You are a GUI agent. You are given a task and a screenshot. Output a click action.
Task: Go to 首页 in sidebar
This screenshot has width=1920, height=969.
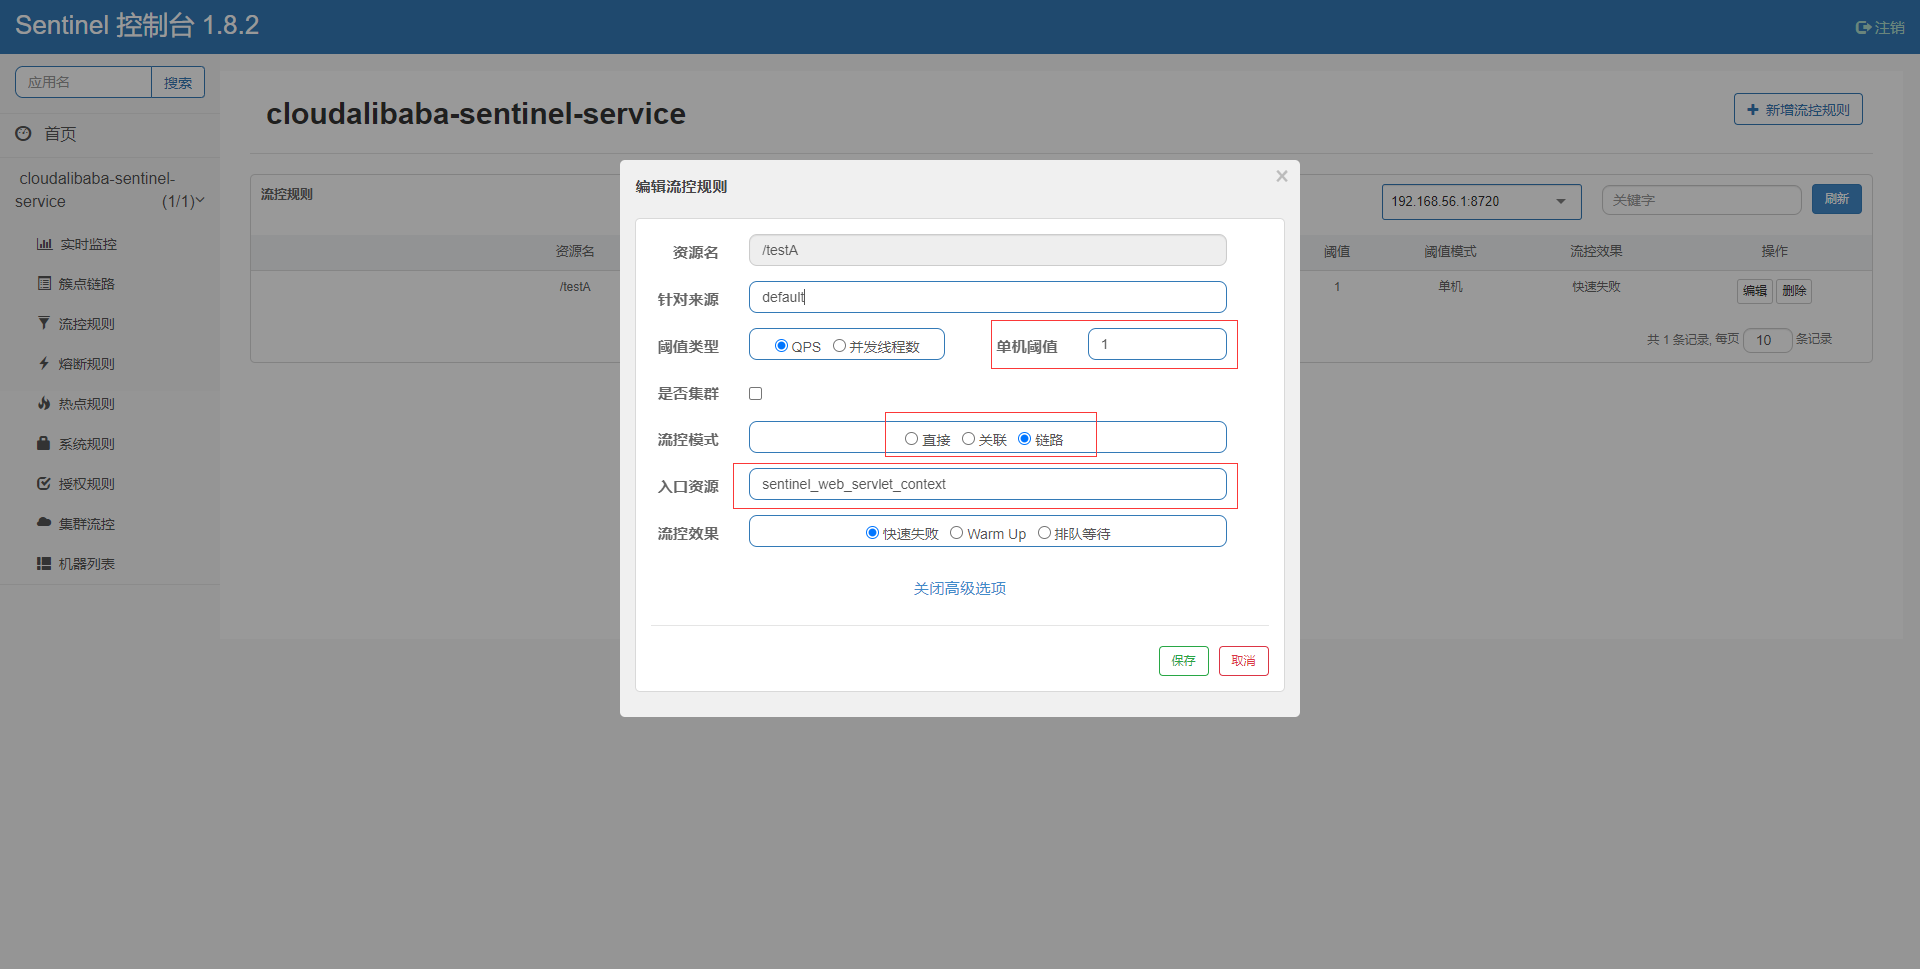coord(60,134)
